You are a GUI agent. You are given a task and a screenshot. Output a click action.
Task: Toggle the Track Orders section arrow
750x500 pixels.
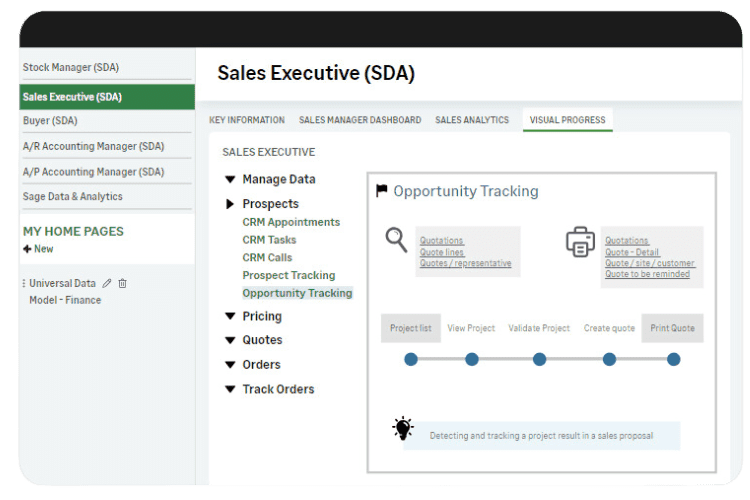click(x=230, y=390)
